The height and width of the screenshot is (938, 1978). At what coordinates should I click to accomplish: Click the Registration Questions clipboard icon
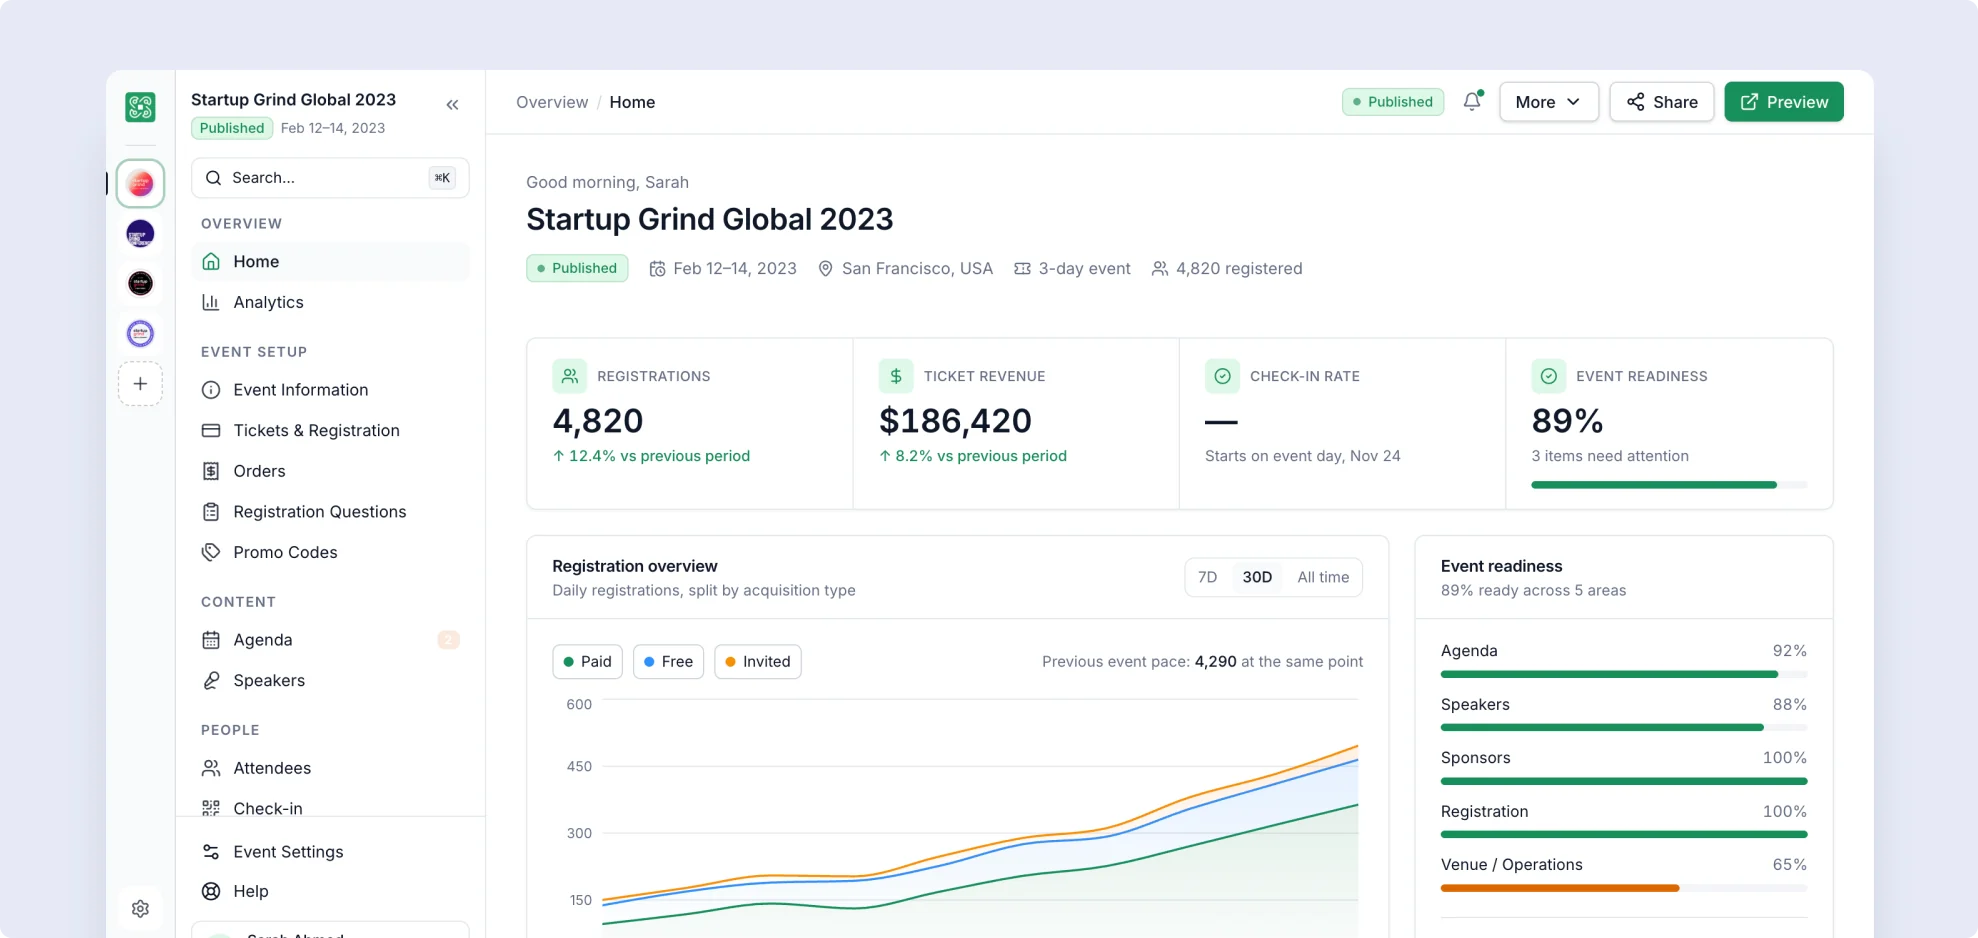(211, 512)
